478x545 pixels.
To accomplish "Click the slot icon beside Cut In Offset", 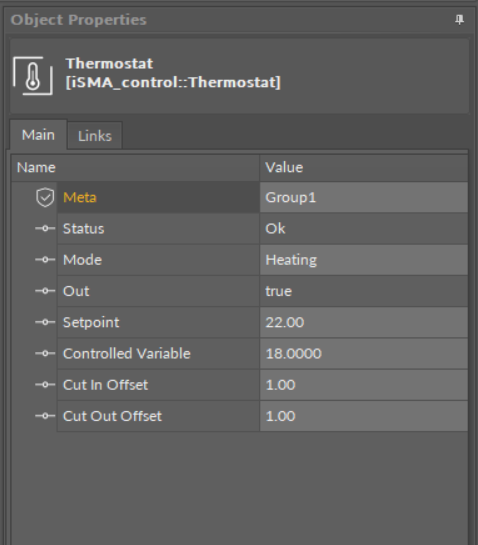I will tap(45, 385).
